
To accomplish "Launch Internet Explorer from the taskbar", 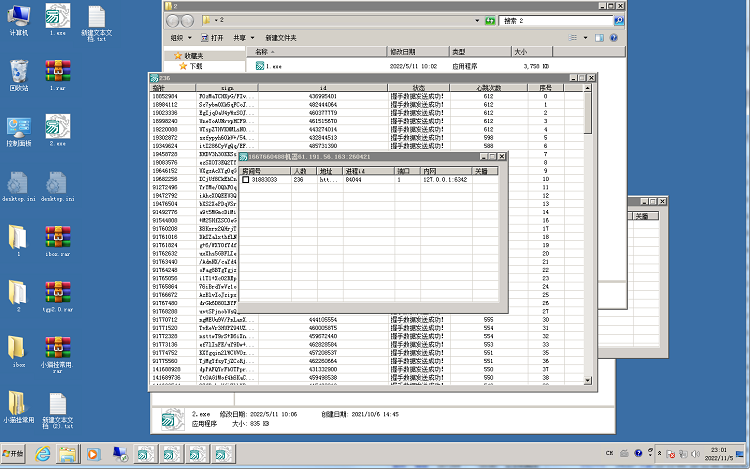I will pos(43,454).
